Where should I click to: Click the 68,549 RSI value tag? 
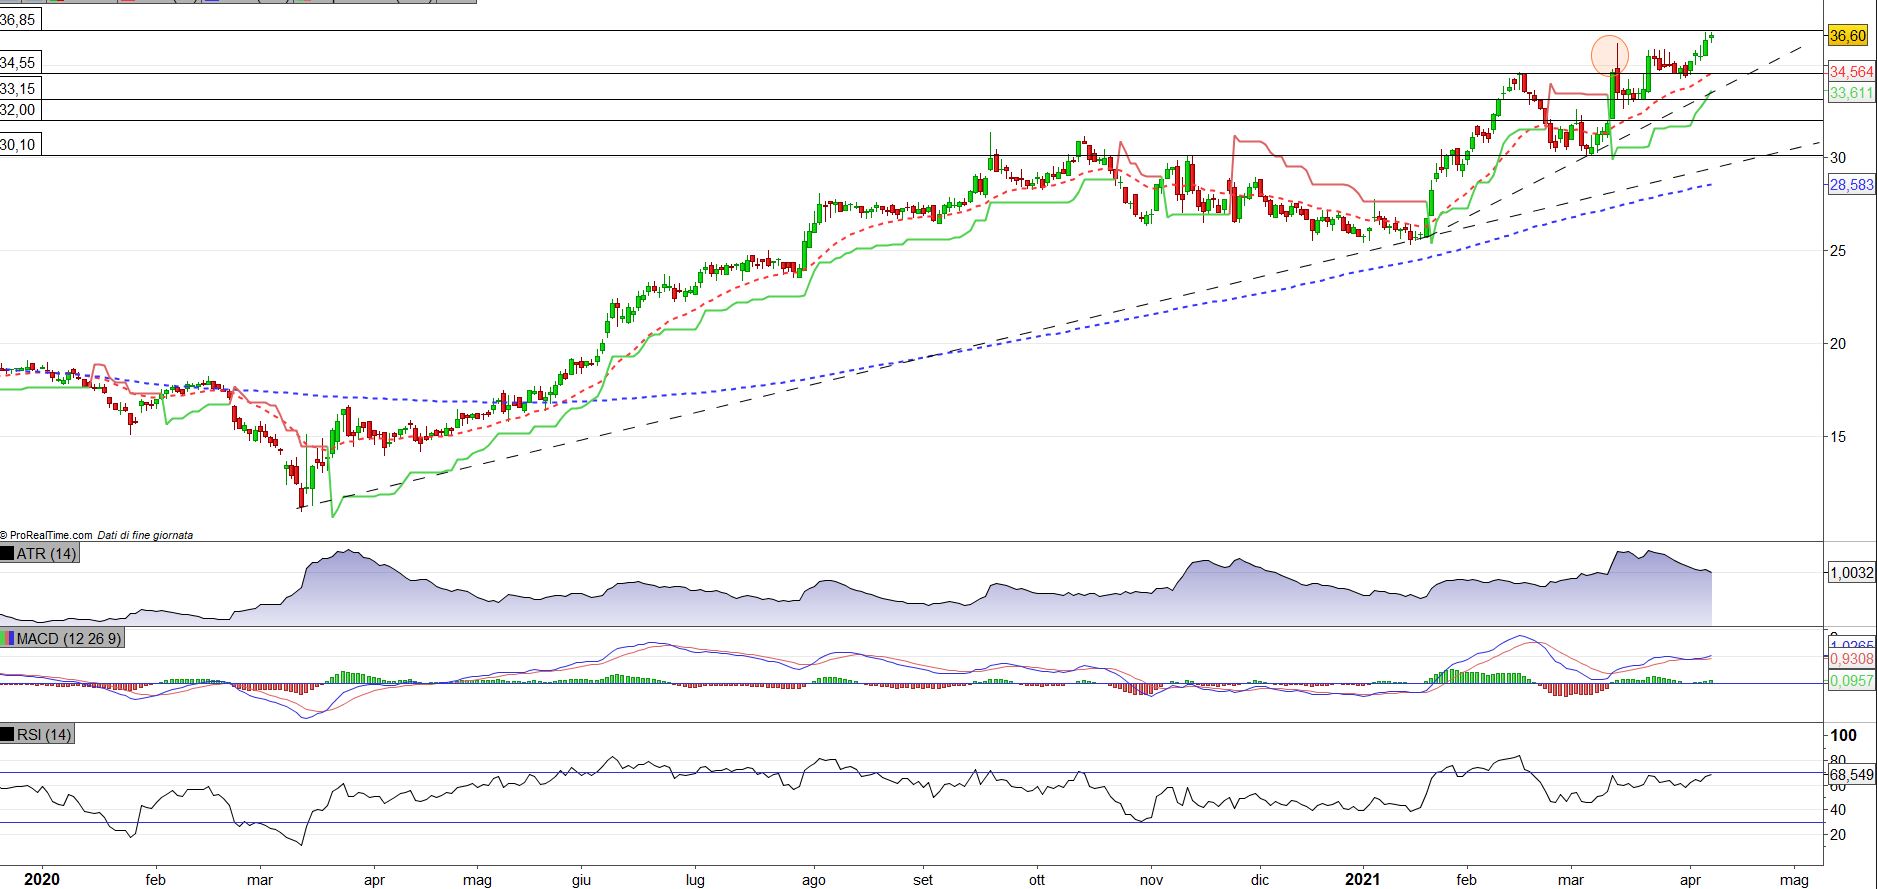pyautogui.click(x=1851, y=775)
